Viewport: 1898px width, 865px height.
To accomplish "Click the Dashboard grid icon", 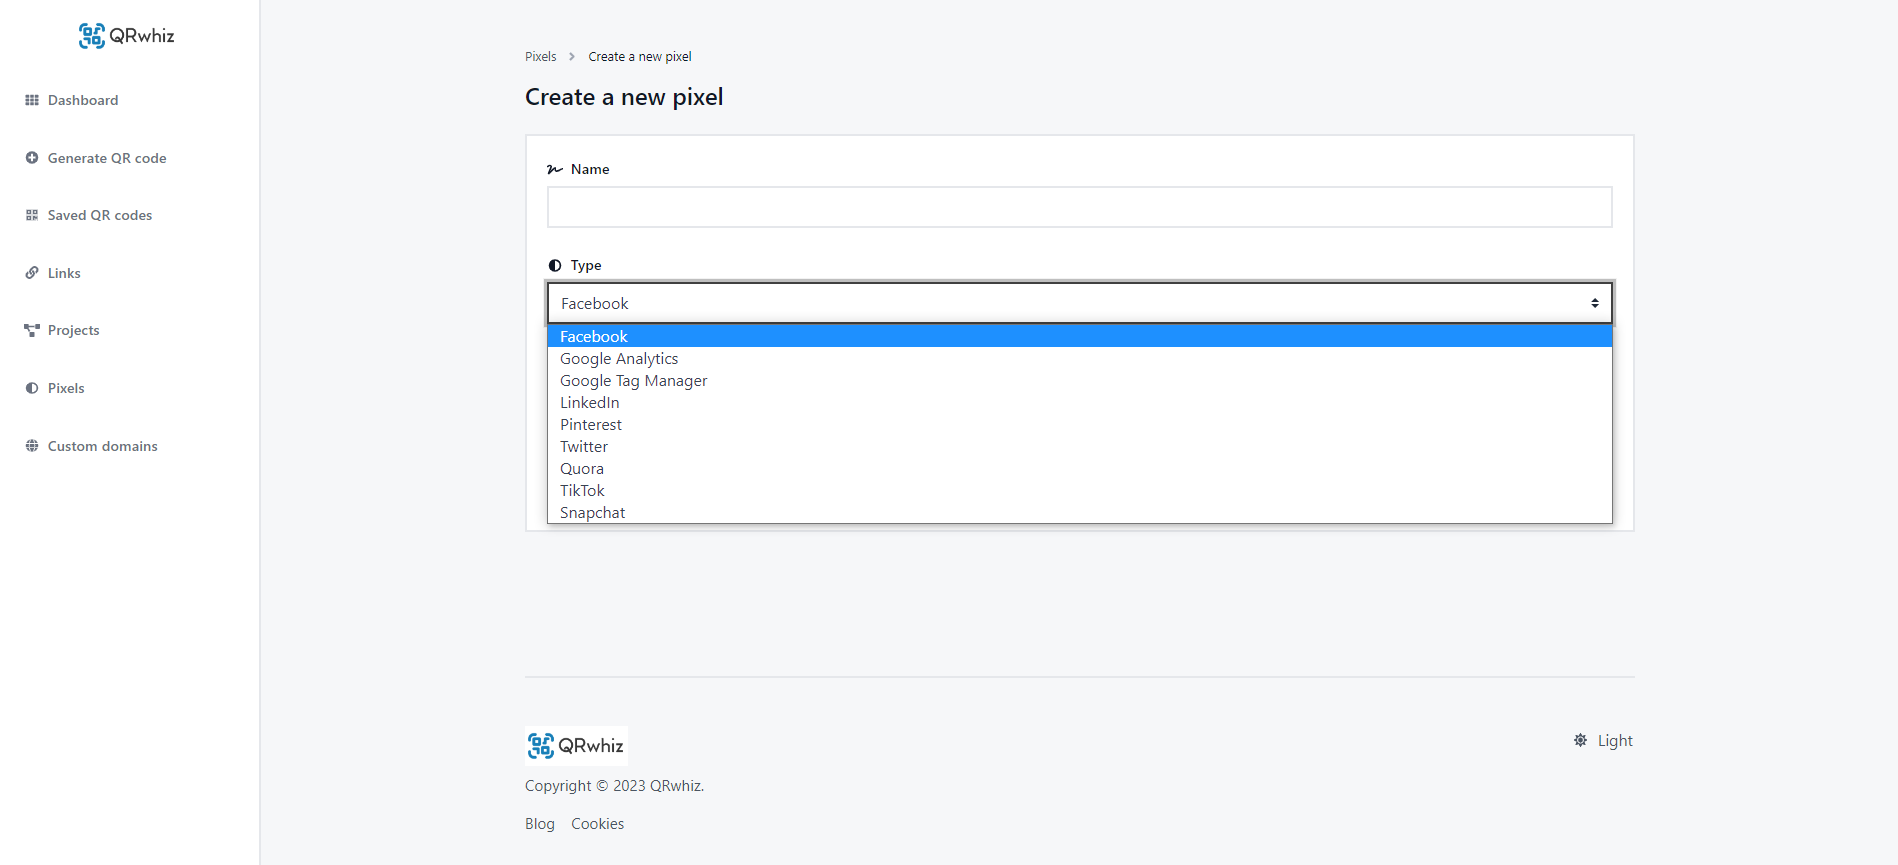I will (x=32, y=100).
